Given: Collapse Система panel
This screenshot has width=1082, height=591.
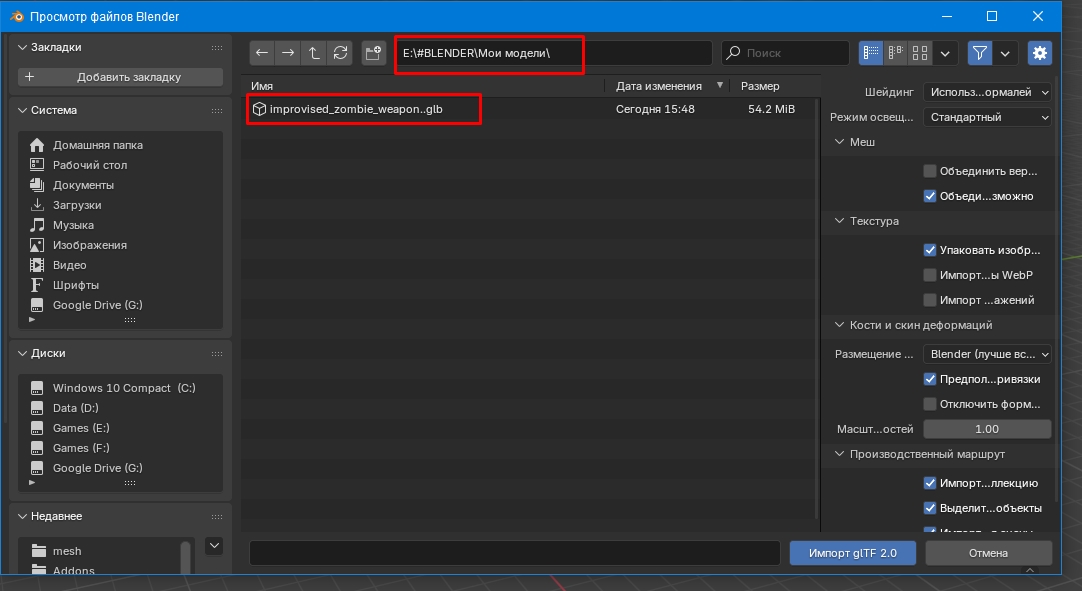Looking at the screenshot, I should 22,110.
